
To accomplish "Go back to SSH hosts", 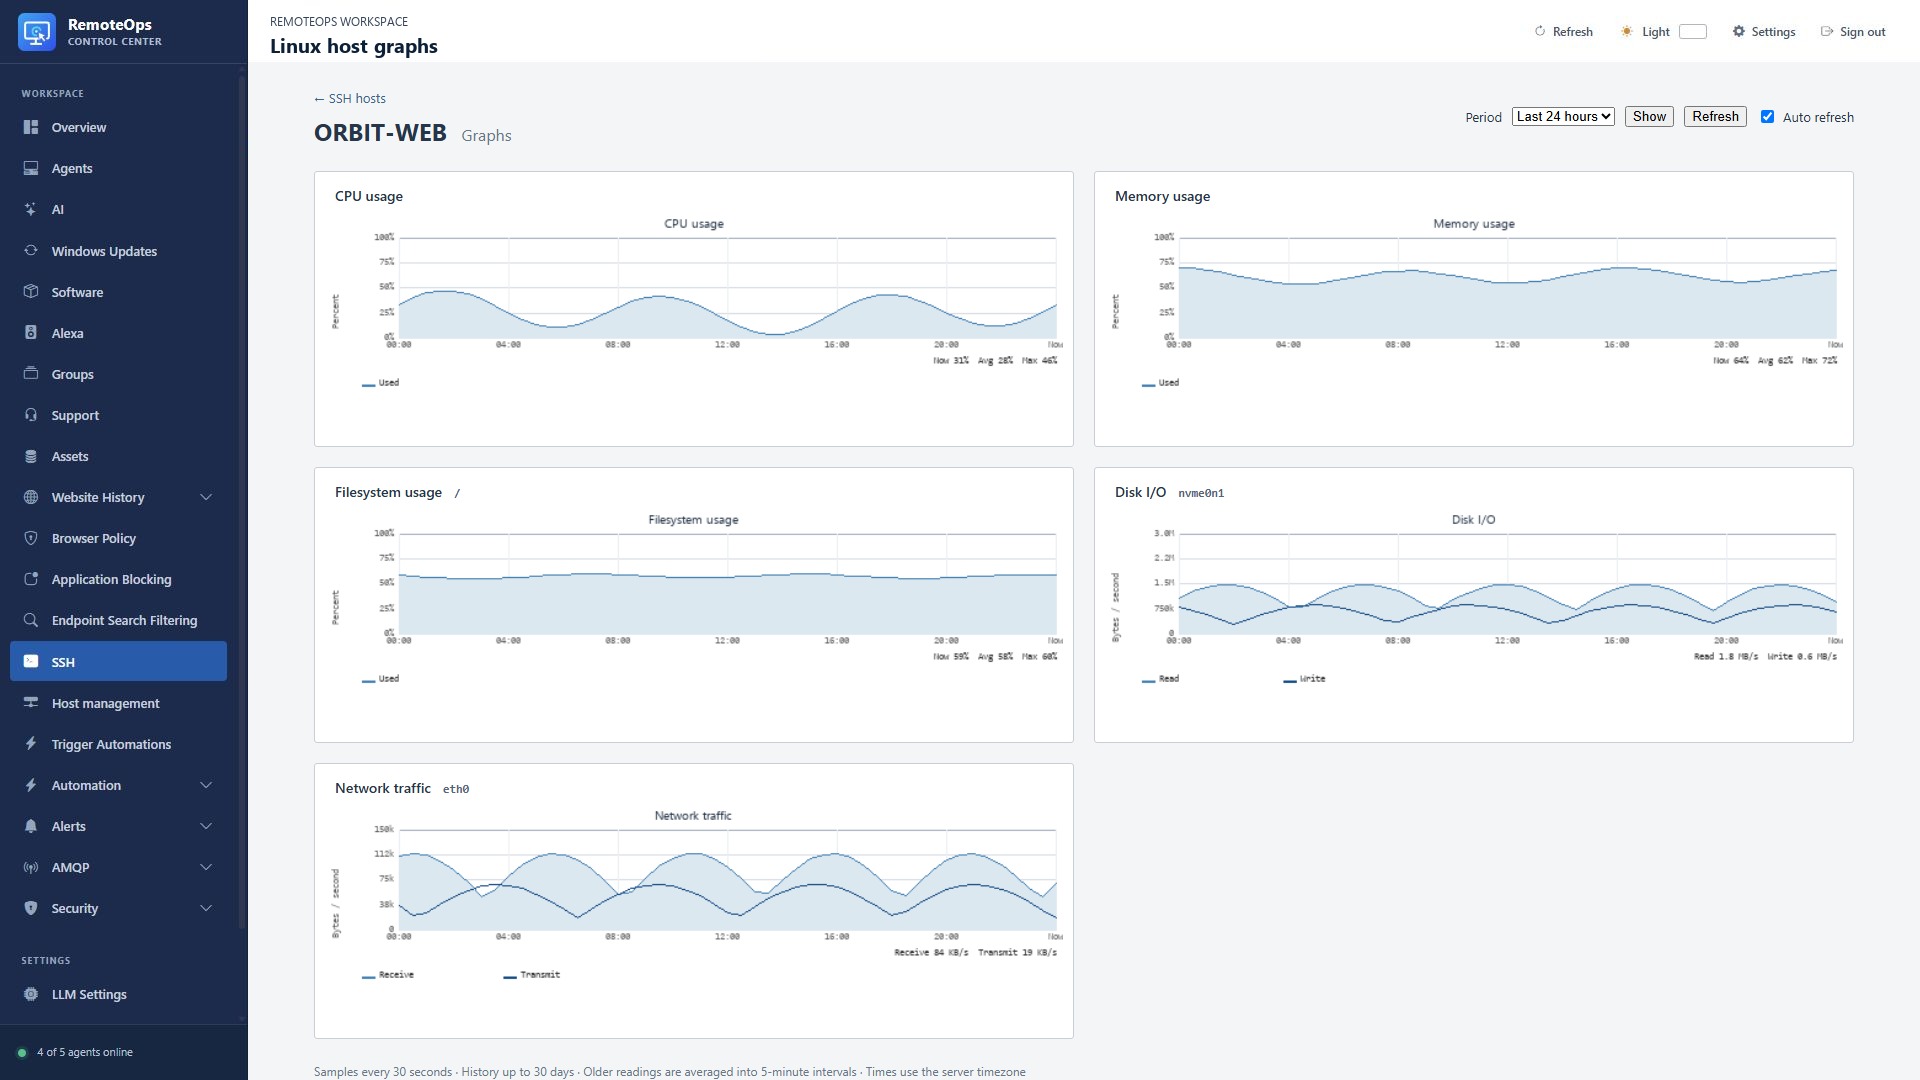I will click(350, 98).
